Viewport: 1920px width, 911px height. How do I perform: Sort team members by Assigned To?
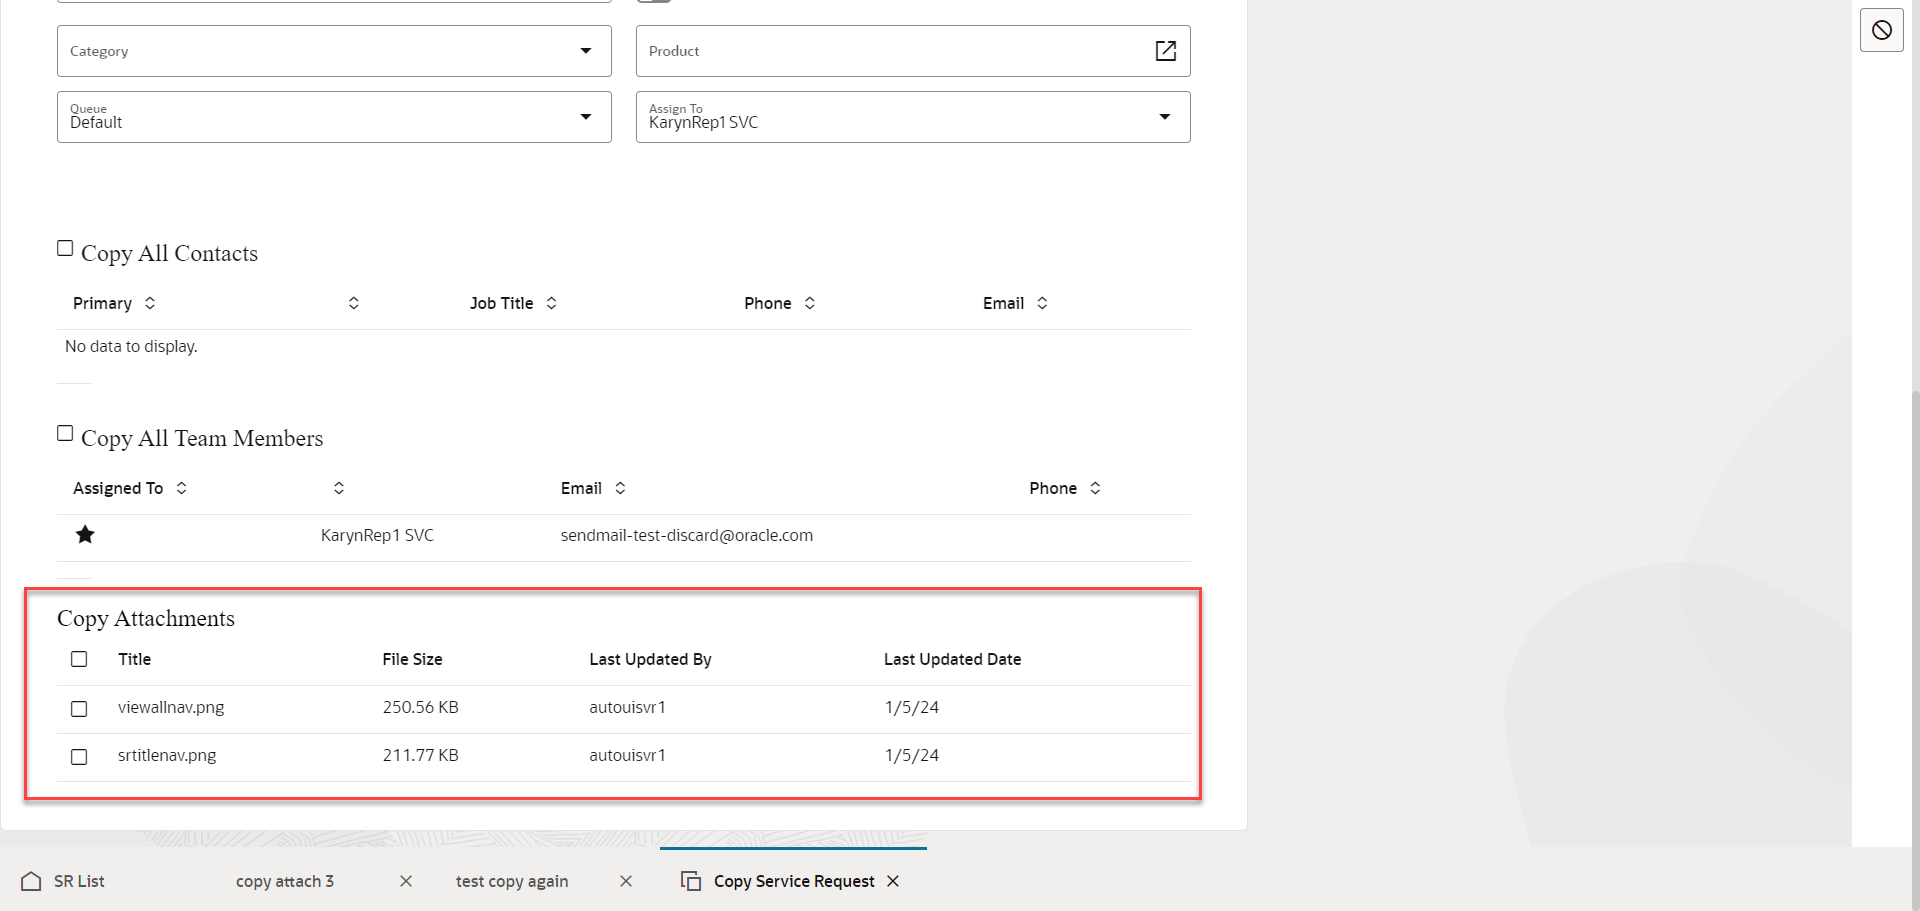click(181, 488)
